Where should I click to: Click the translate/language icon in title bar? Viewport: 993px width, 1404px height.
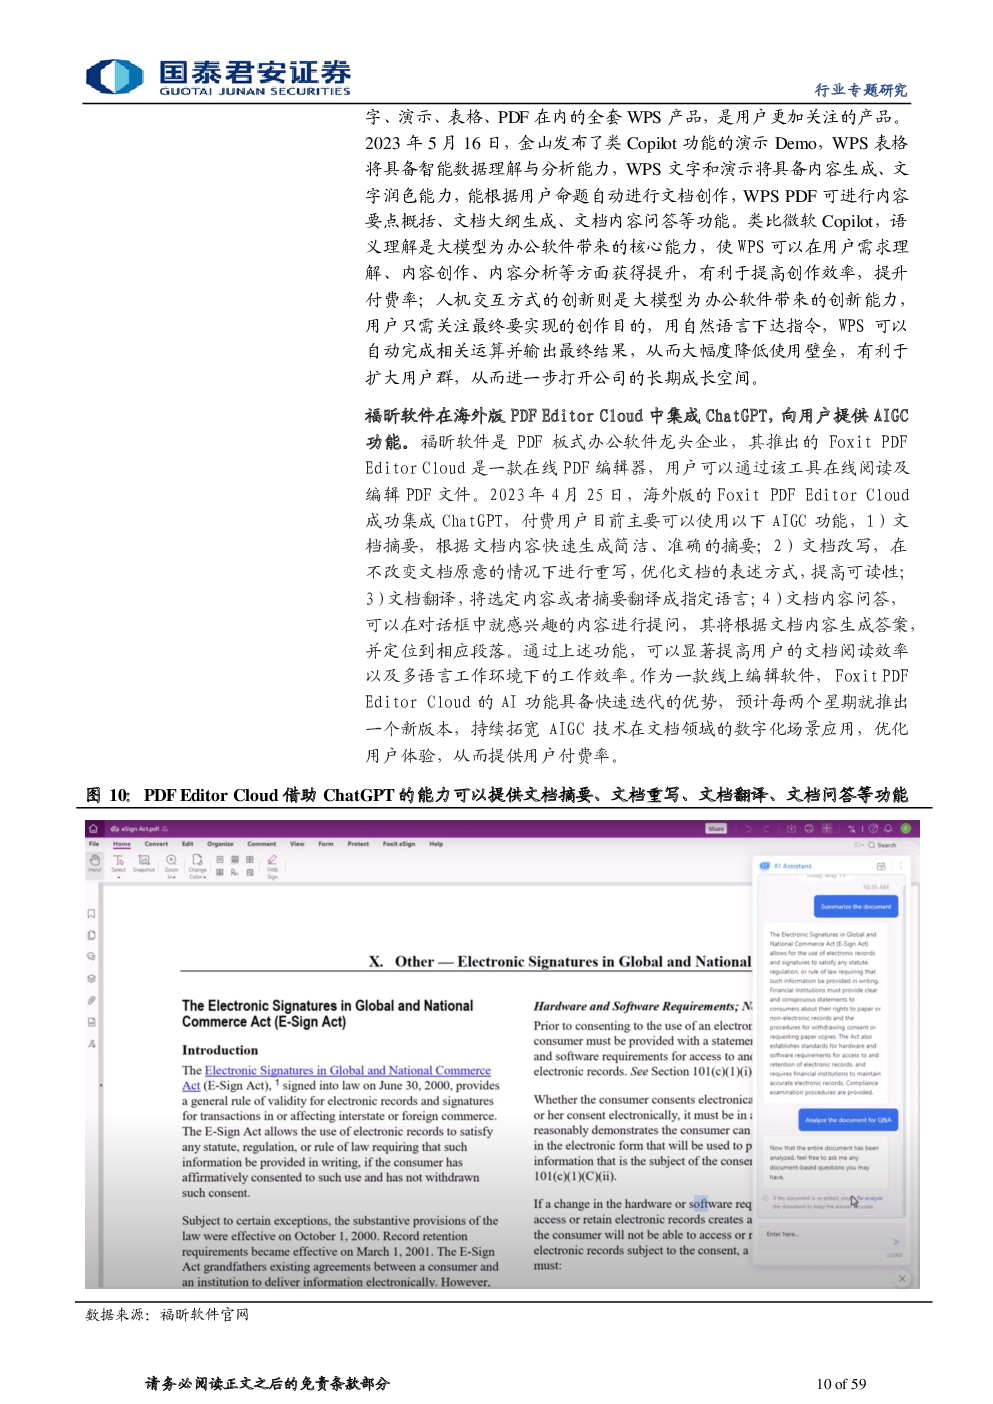[852, 829]
